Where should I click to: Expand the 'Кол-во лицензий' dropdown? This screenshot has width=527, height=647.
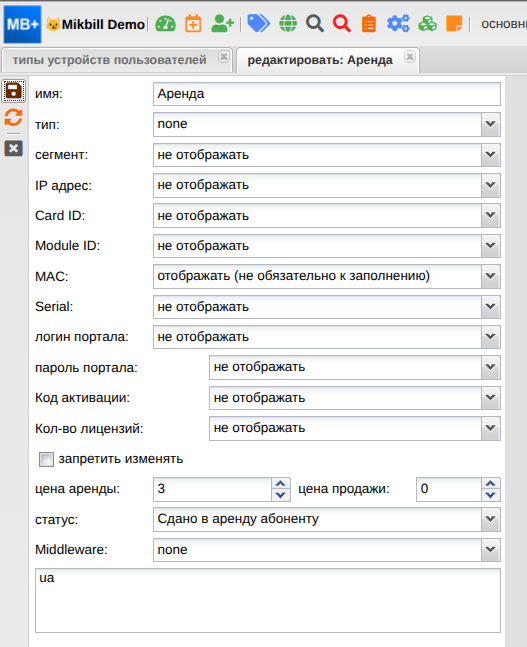(490, 428)
